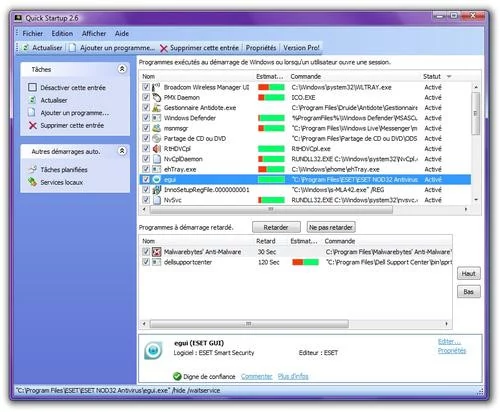The image size is (500, 412).
Task: Click the Bas button
Action: coord(468,292)
